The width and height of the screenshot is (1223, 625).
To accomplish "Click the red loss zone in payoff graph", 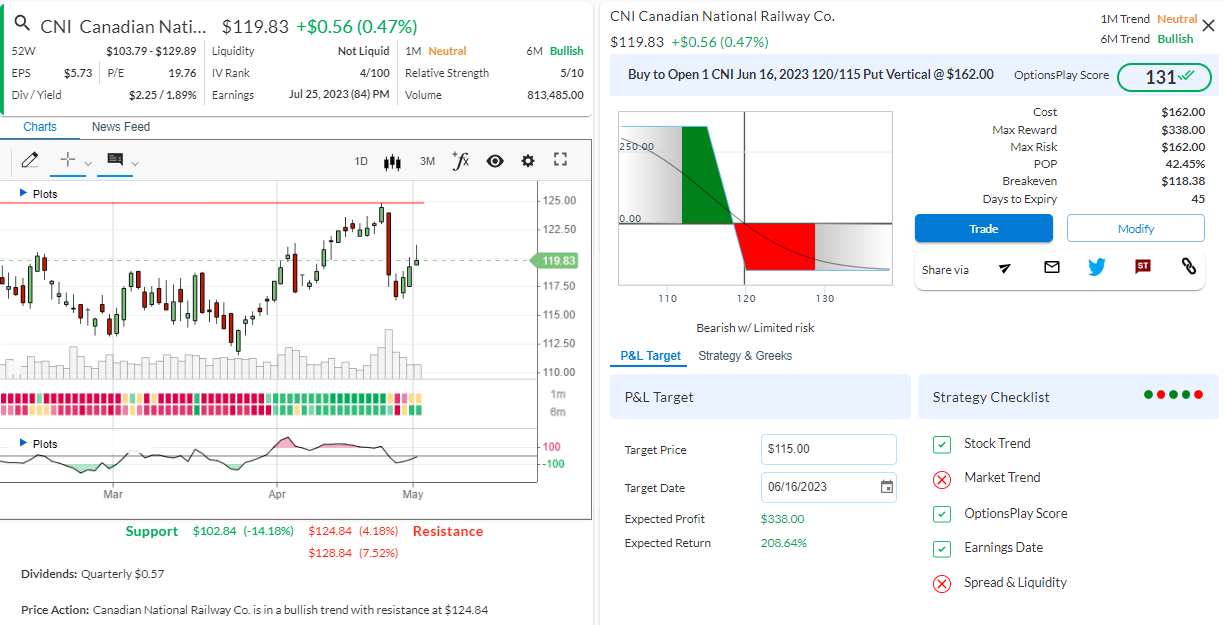I will [x=778, y=246].
